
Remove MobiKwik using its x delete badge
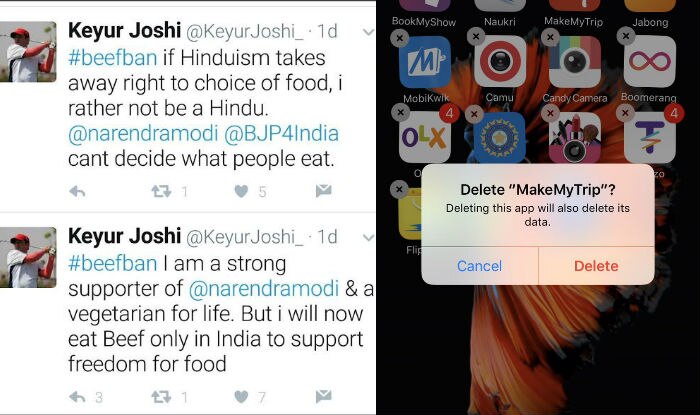point(400,38)
